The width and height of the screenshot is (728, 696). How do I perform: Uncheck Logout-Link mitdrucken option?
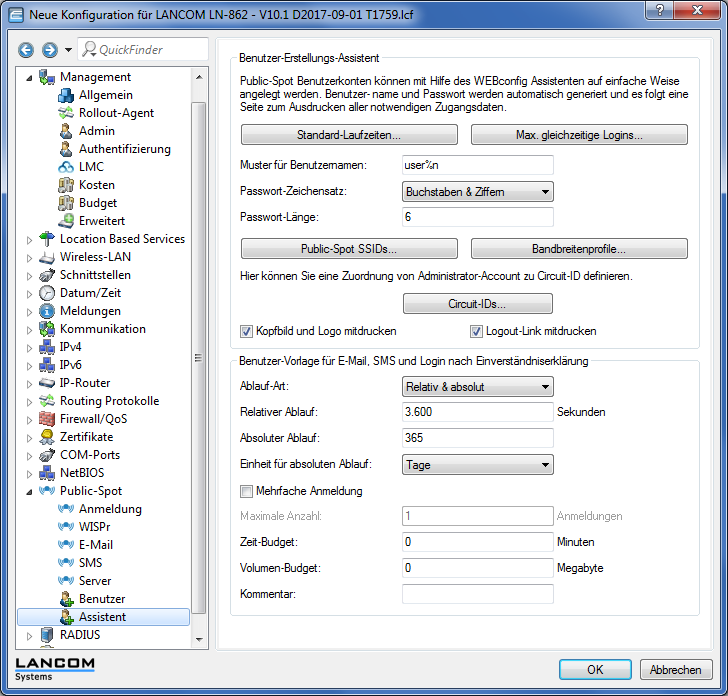click(477, 331)
